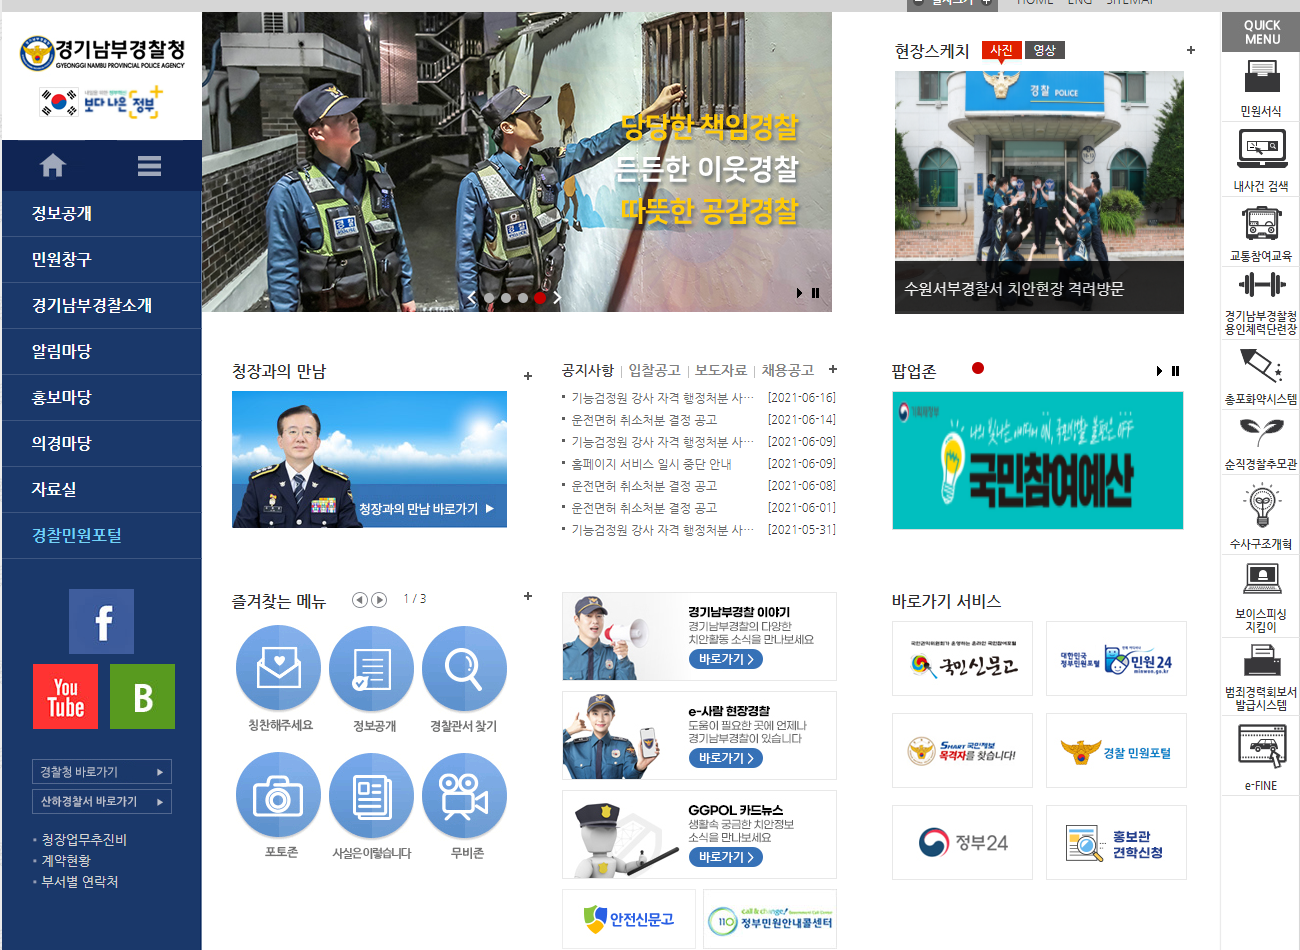Viewport: 1300px width, 950px height.
Task: Open the green blog B icon
Action: tap(142, 696)
